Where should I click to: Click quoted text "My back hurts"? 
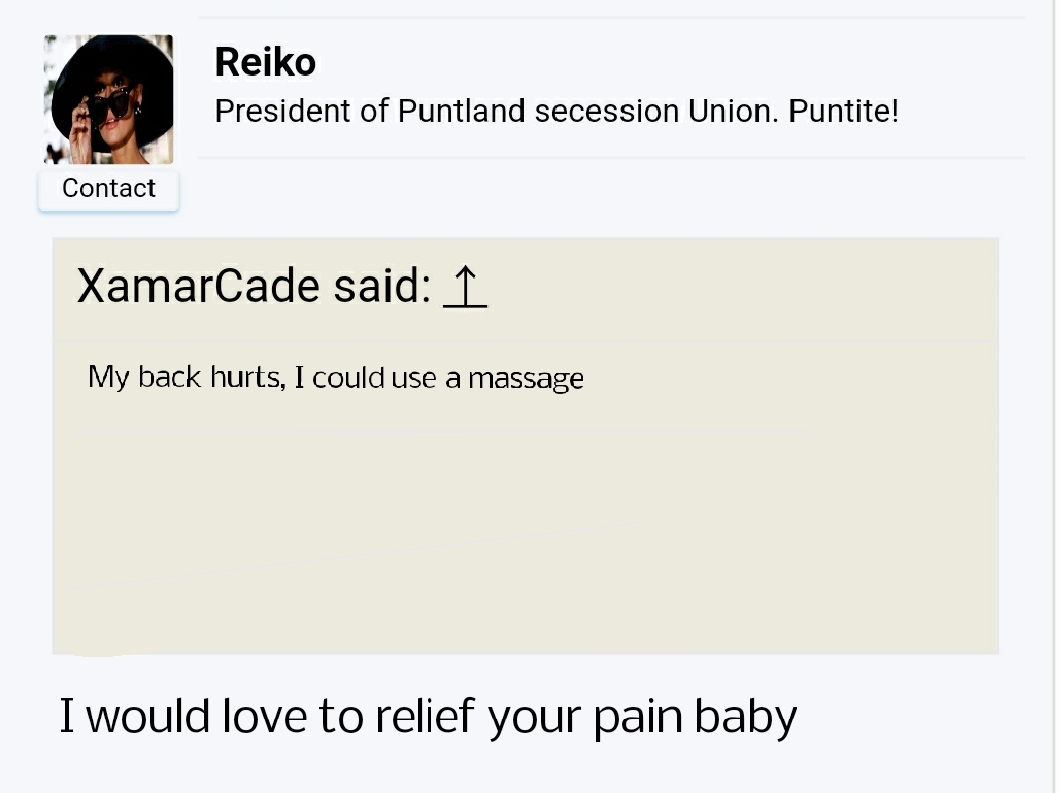pyautogui.click(x=186, y=377)
